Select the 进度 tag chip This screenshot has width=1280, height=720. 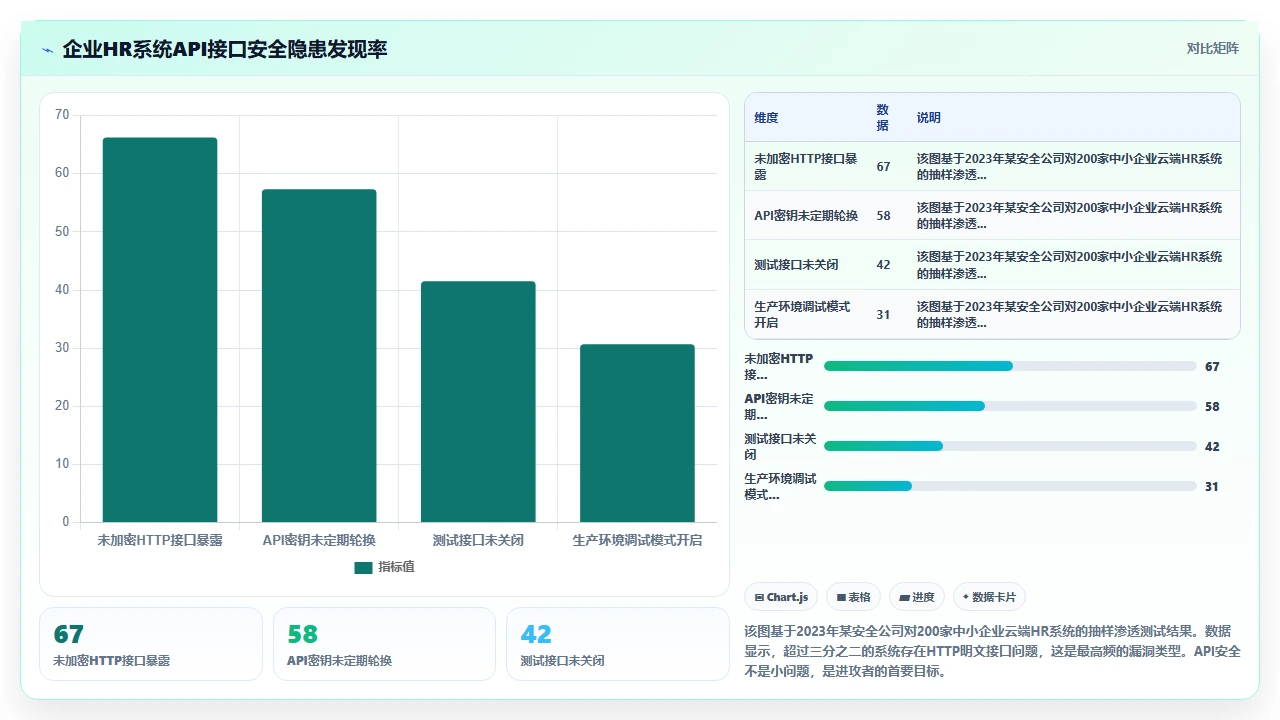(x=916, y=597)
